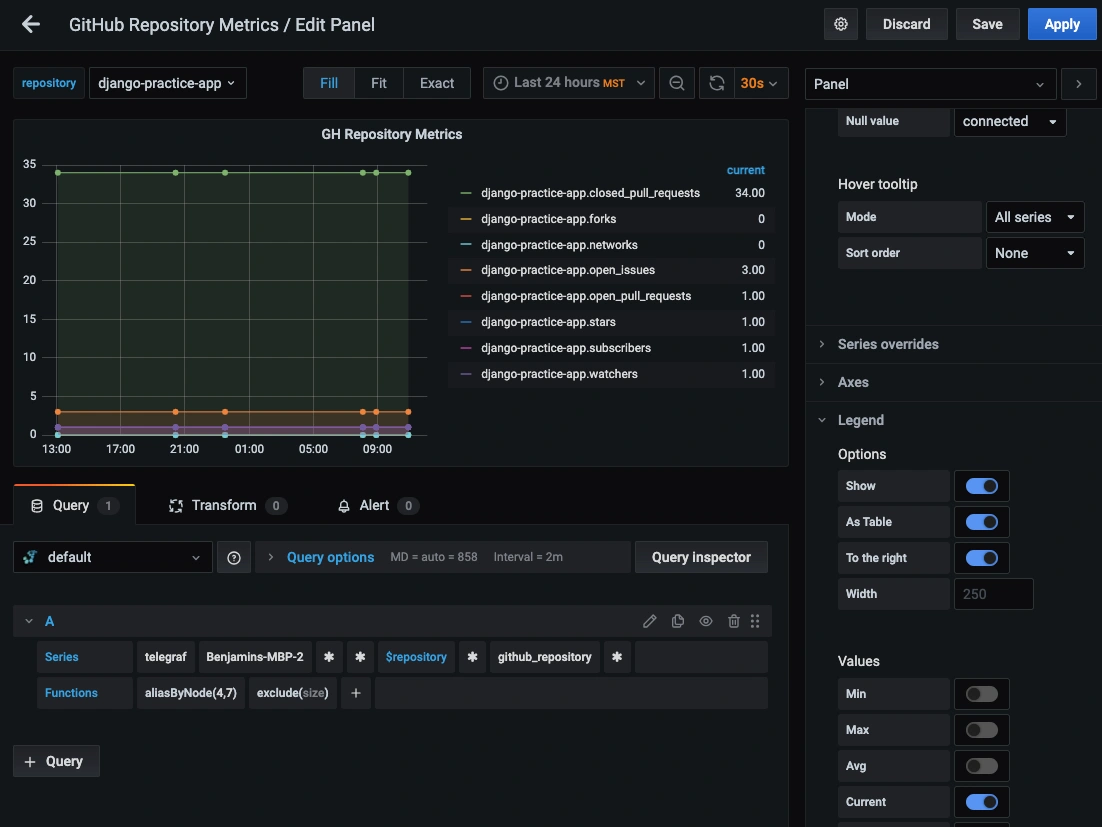Open the Null value connected dropdown
Screen dimensions: 1102x827
tap(1010, 121)
